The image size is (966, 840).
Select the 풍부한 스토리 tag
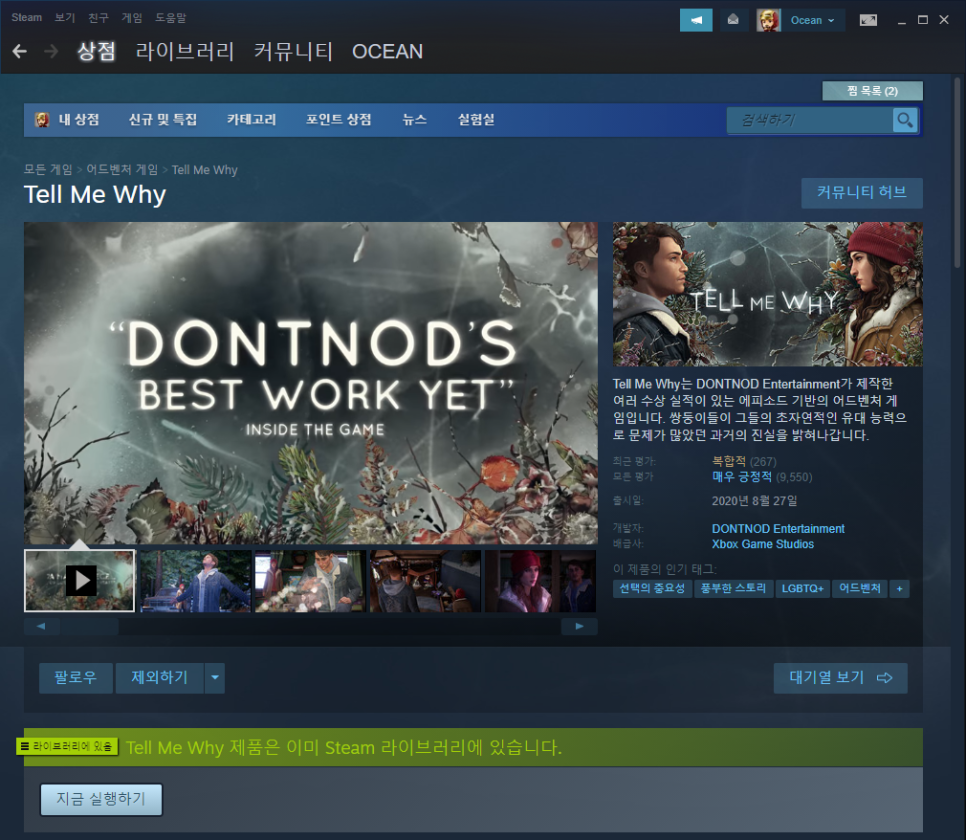pyautogui.click(x=734, y=589)
